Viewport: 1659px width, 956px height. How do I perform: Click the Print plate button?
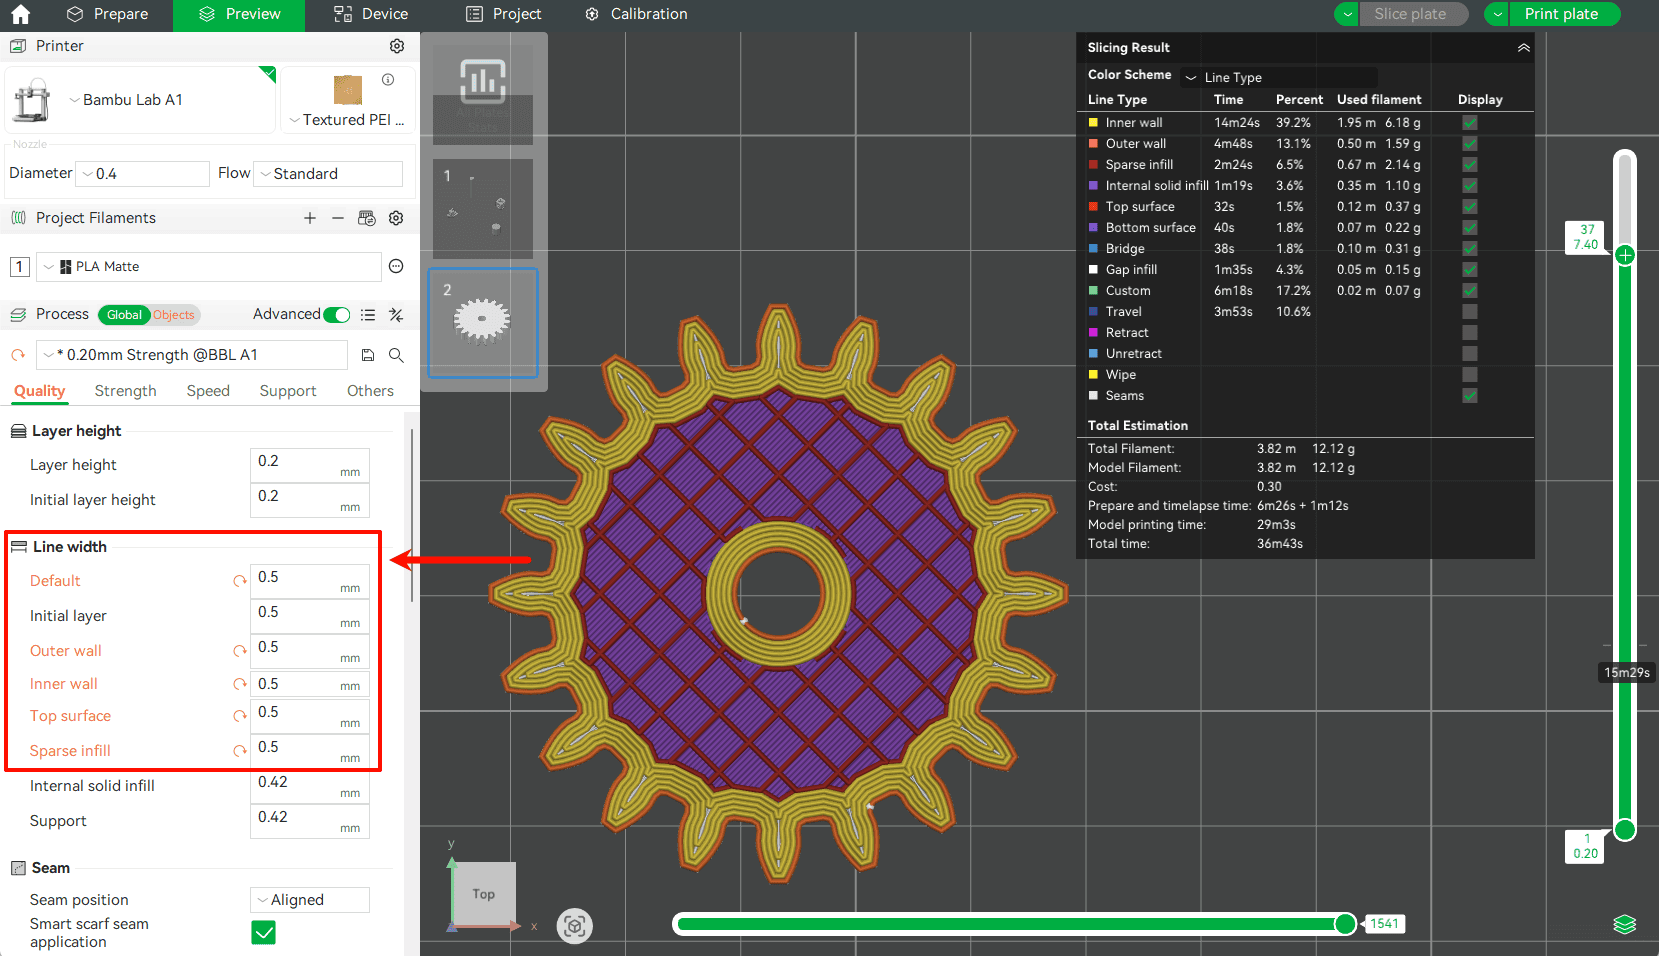pyautogui.click(x=1561, y=14)
